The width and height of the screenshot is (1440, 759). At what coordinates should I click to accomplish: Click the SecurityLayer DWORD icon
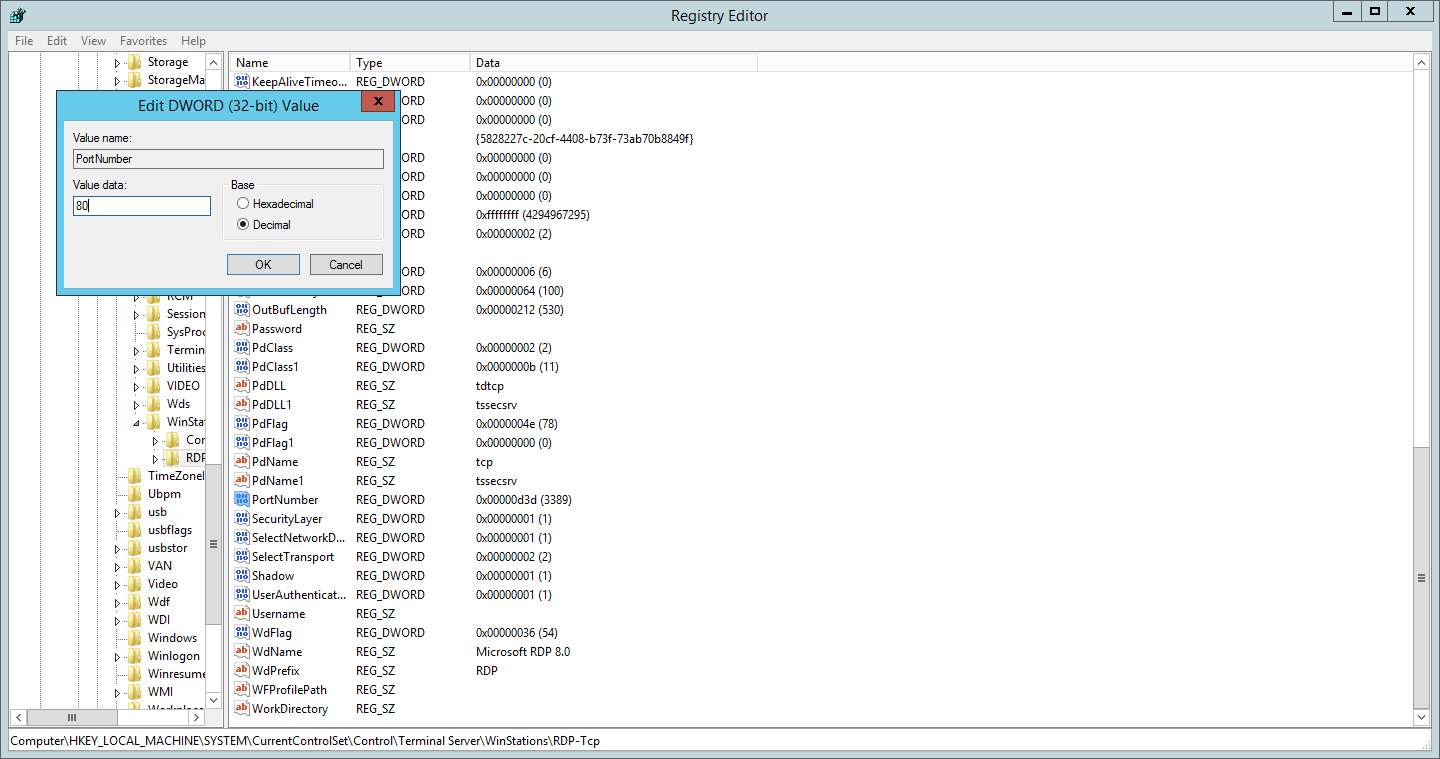click(241, 519)
